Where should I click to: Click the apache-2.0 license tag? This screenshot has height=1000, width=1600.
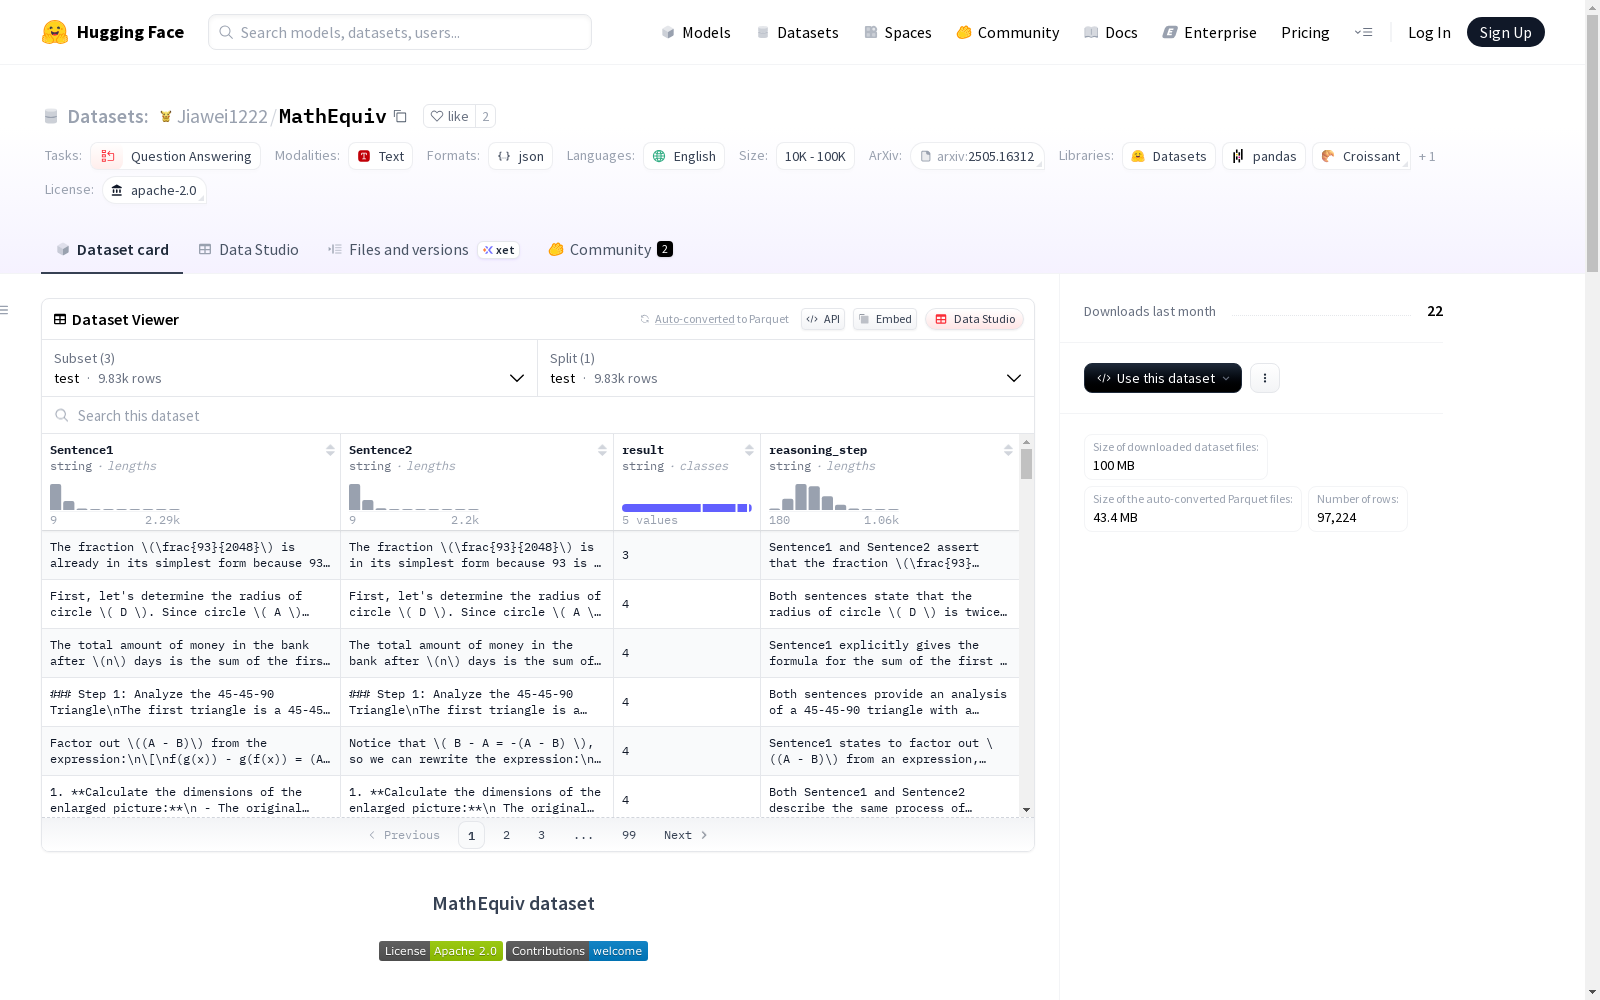click(x=154, y=190)
